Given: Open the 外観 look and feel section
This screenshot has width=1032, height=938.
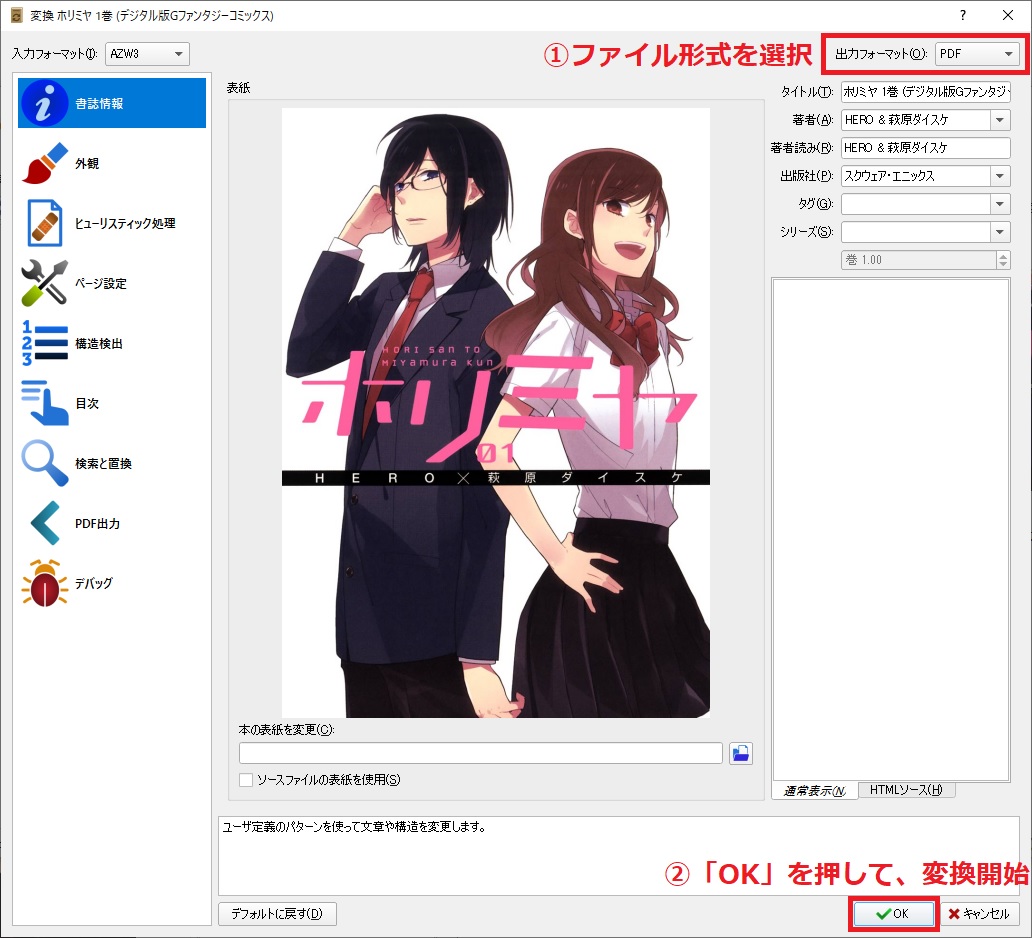Looking at the screenshot, I should pyautogui.click(x=112, y=163).
